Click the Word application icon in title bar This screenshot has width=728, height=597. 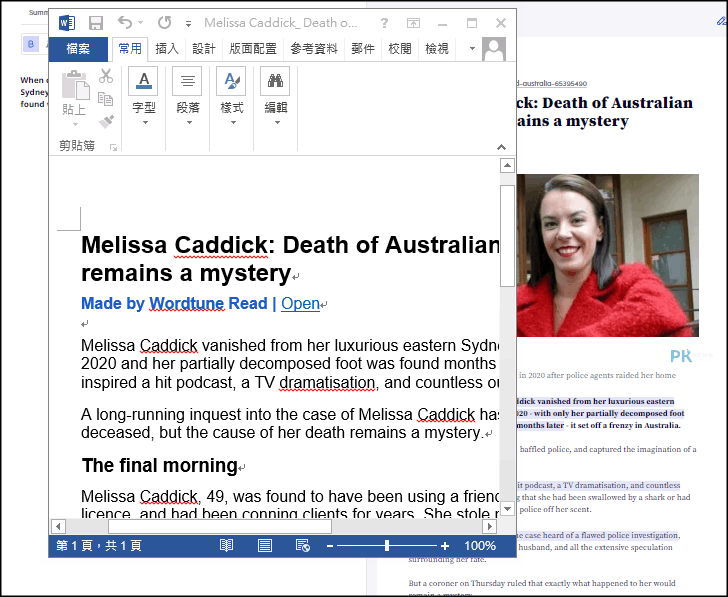(67, 23)
